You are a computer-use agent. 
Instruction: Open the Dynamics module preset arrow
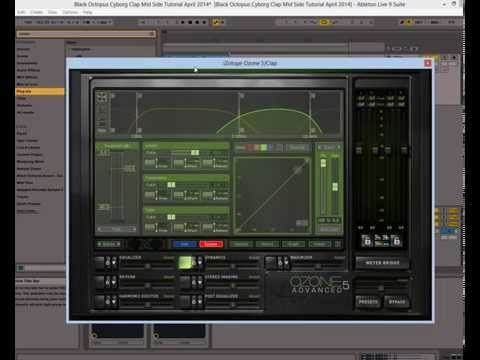[x=200, y=263]
